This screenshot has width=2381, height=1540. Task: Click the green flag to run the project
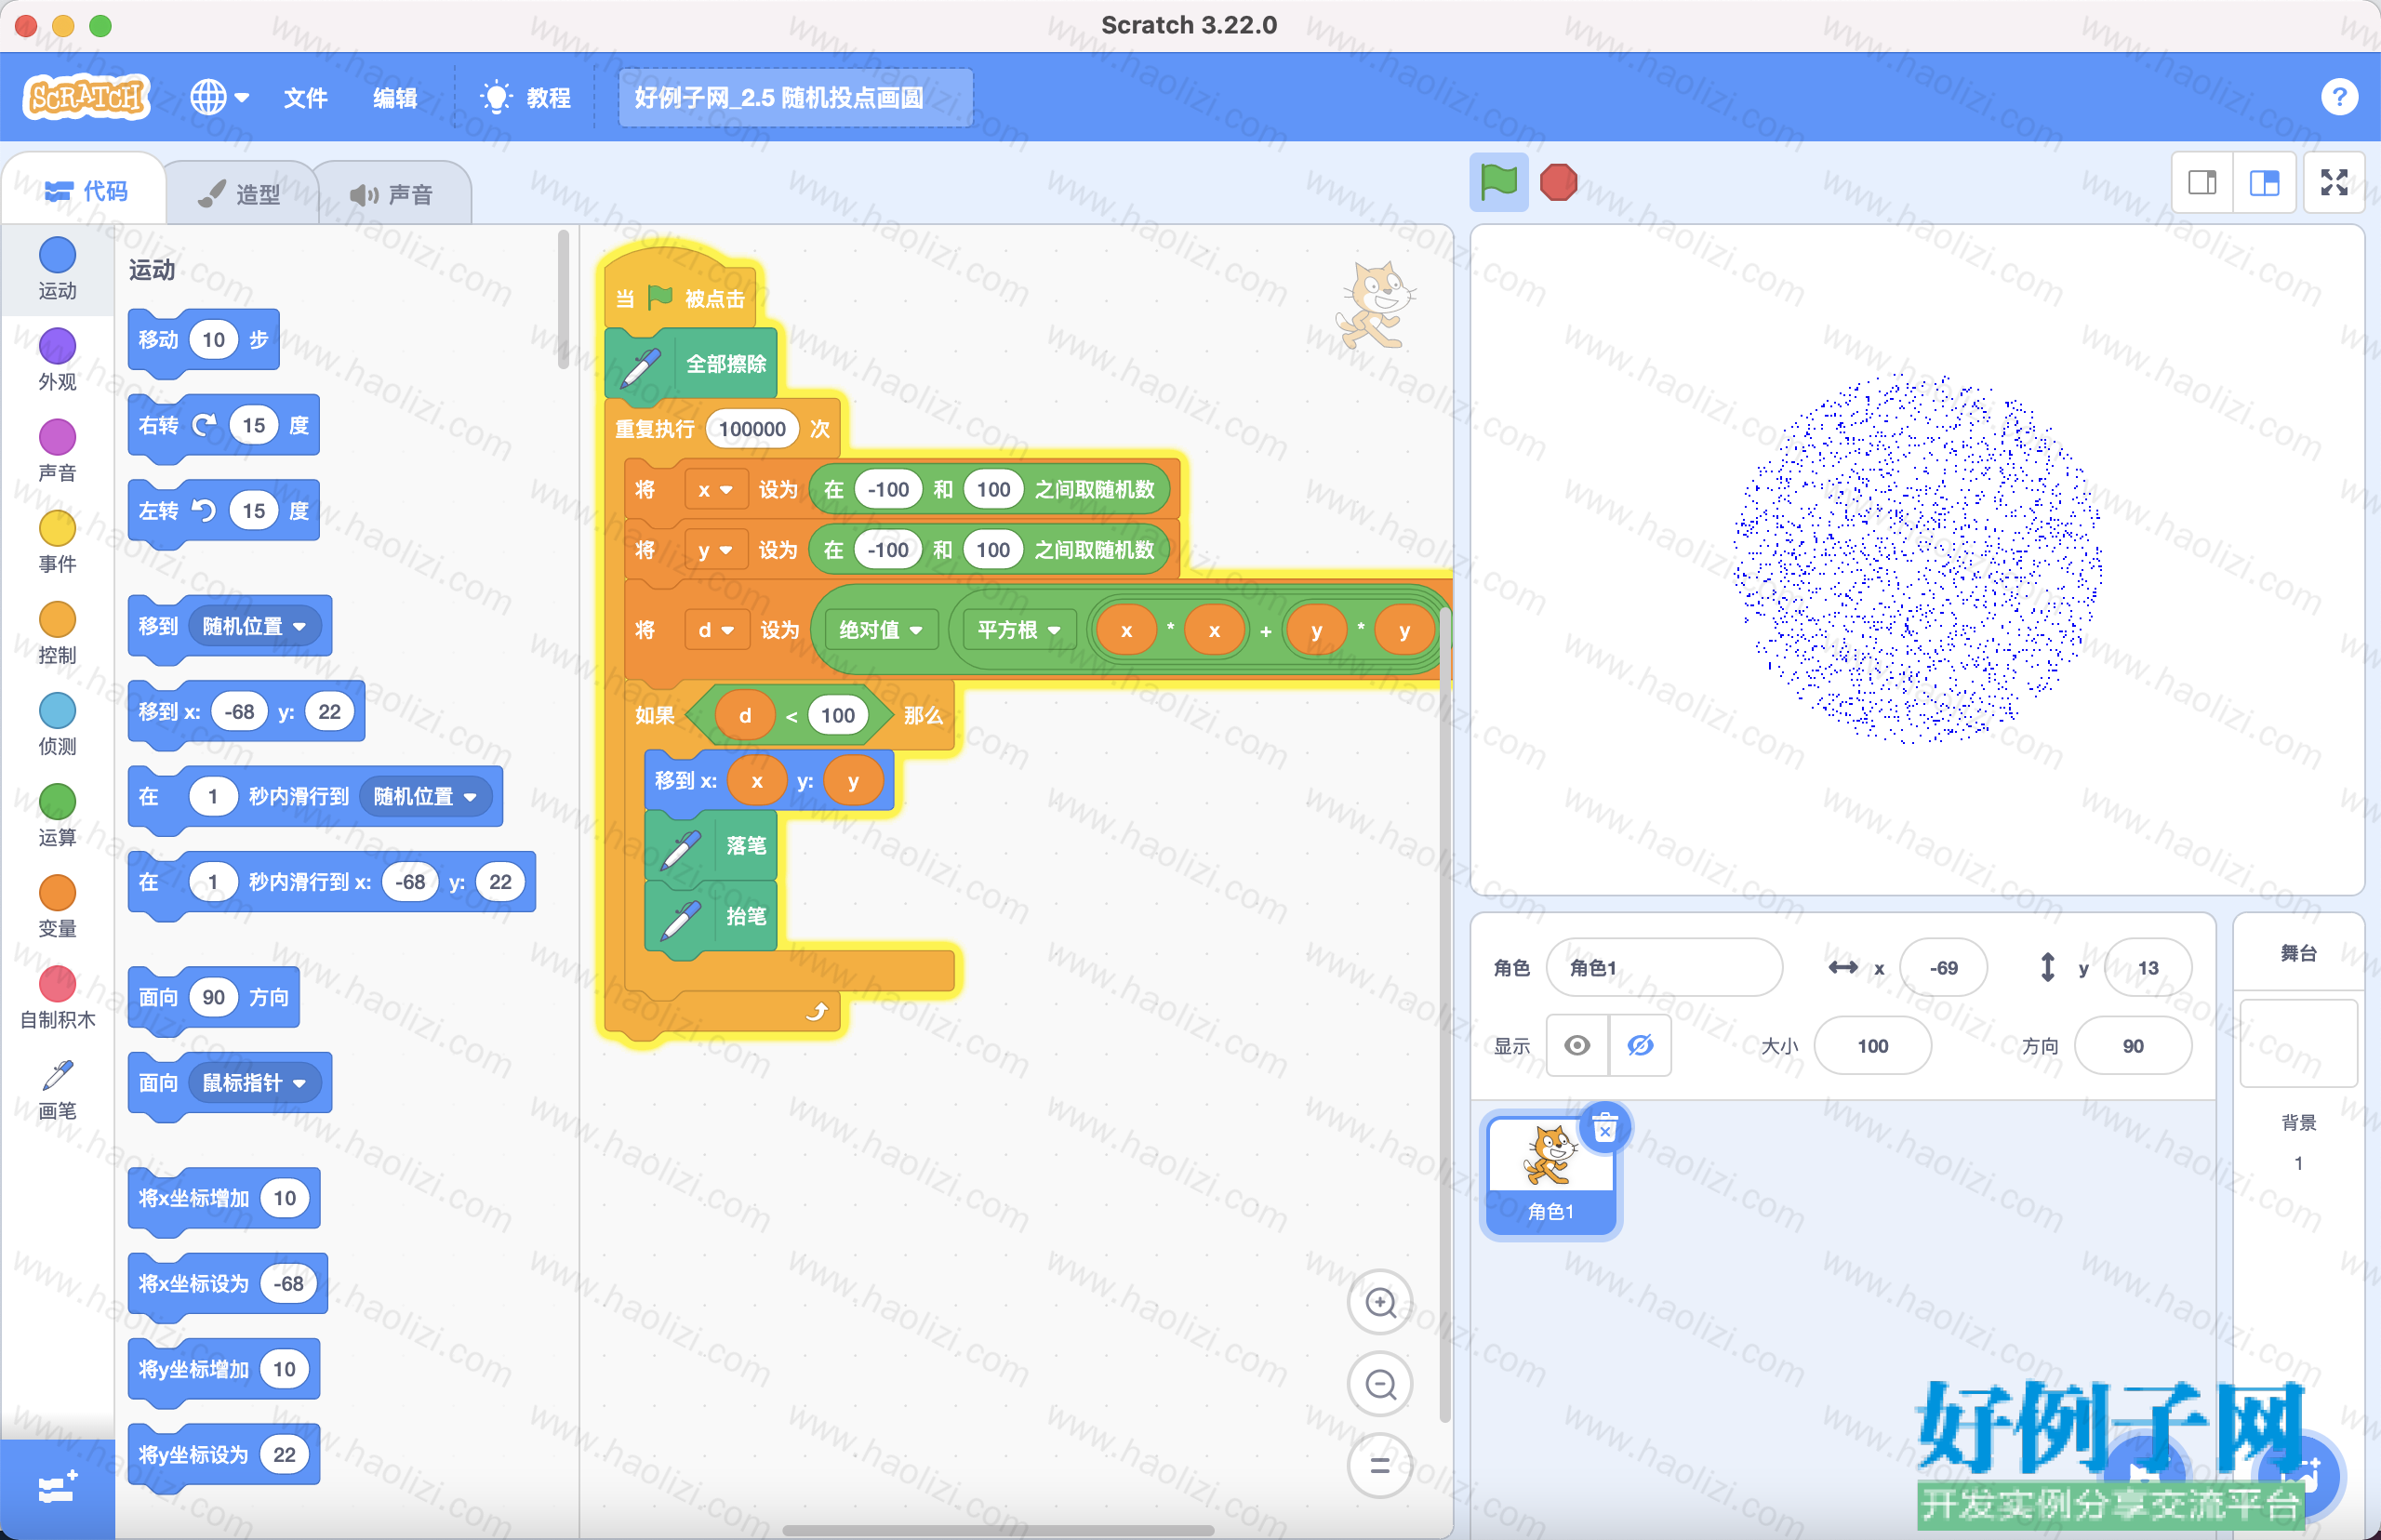(1498, 182)
